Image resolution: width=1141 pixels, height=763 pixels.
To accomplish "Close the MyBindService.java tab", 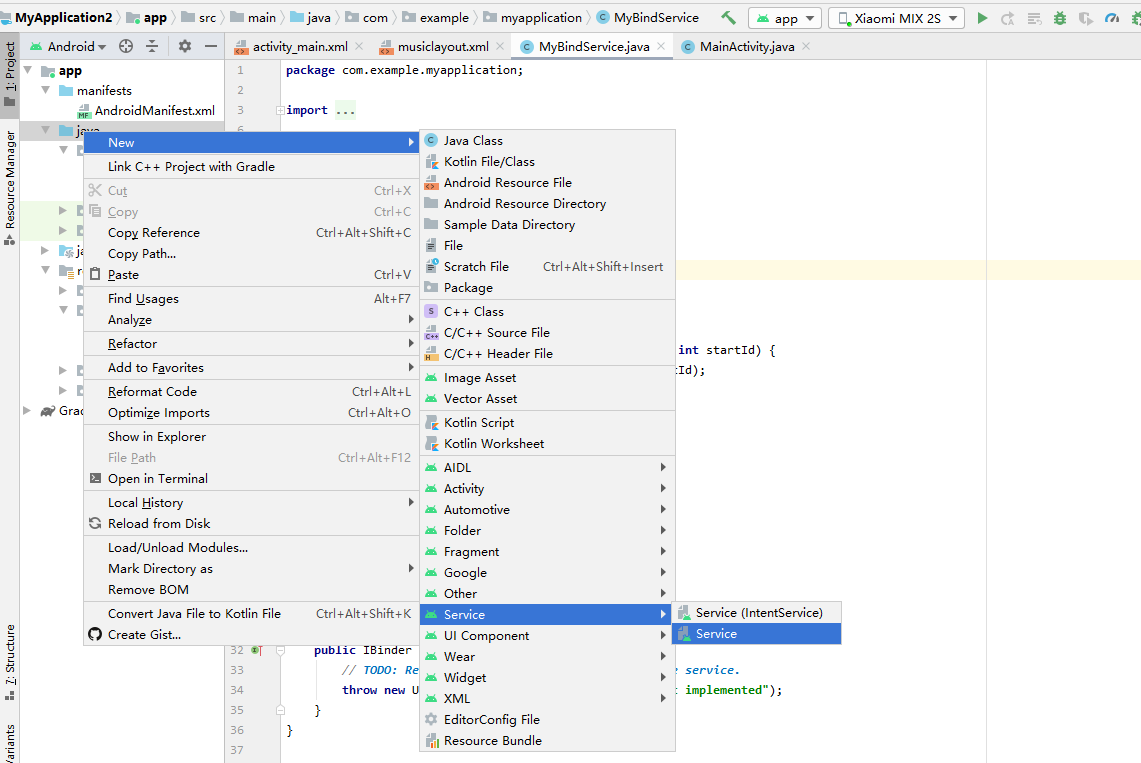I will pos(661,46).
